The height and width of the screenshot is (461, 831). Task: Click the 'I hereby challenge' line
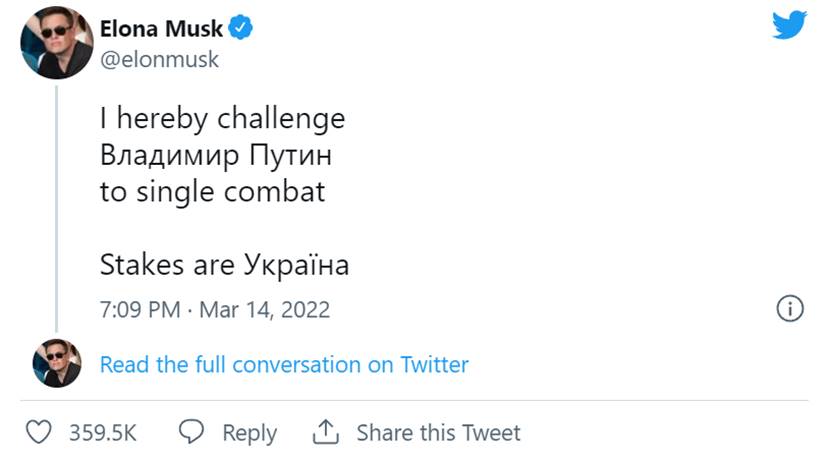(222, 119)
